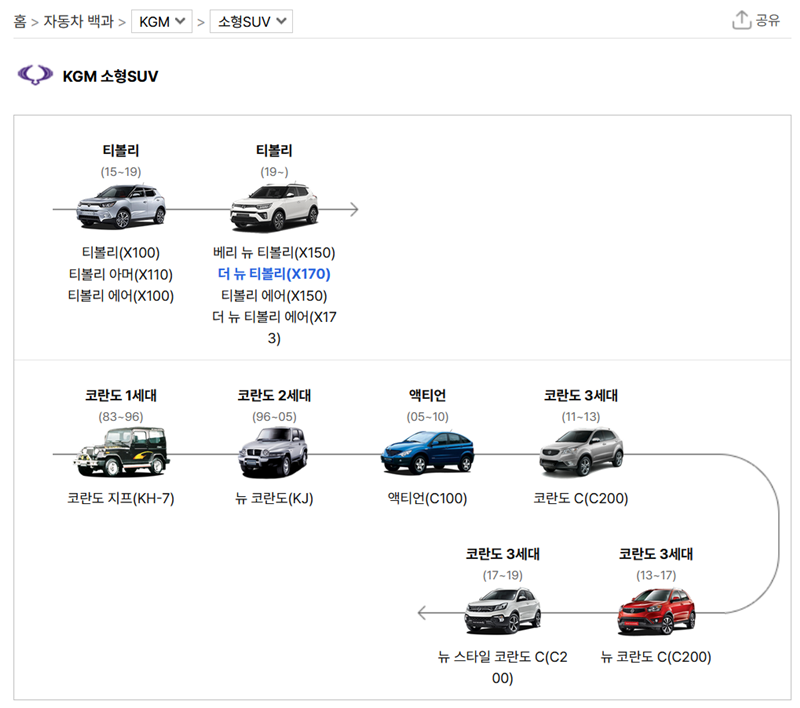Click the (96~05) year range text
Viewport: 800px width, 708px height.
click(274, 417)
